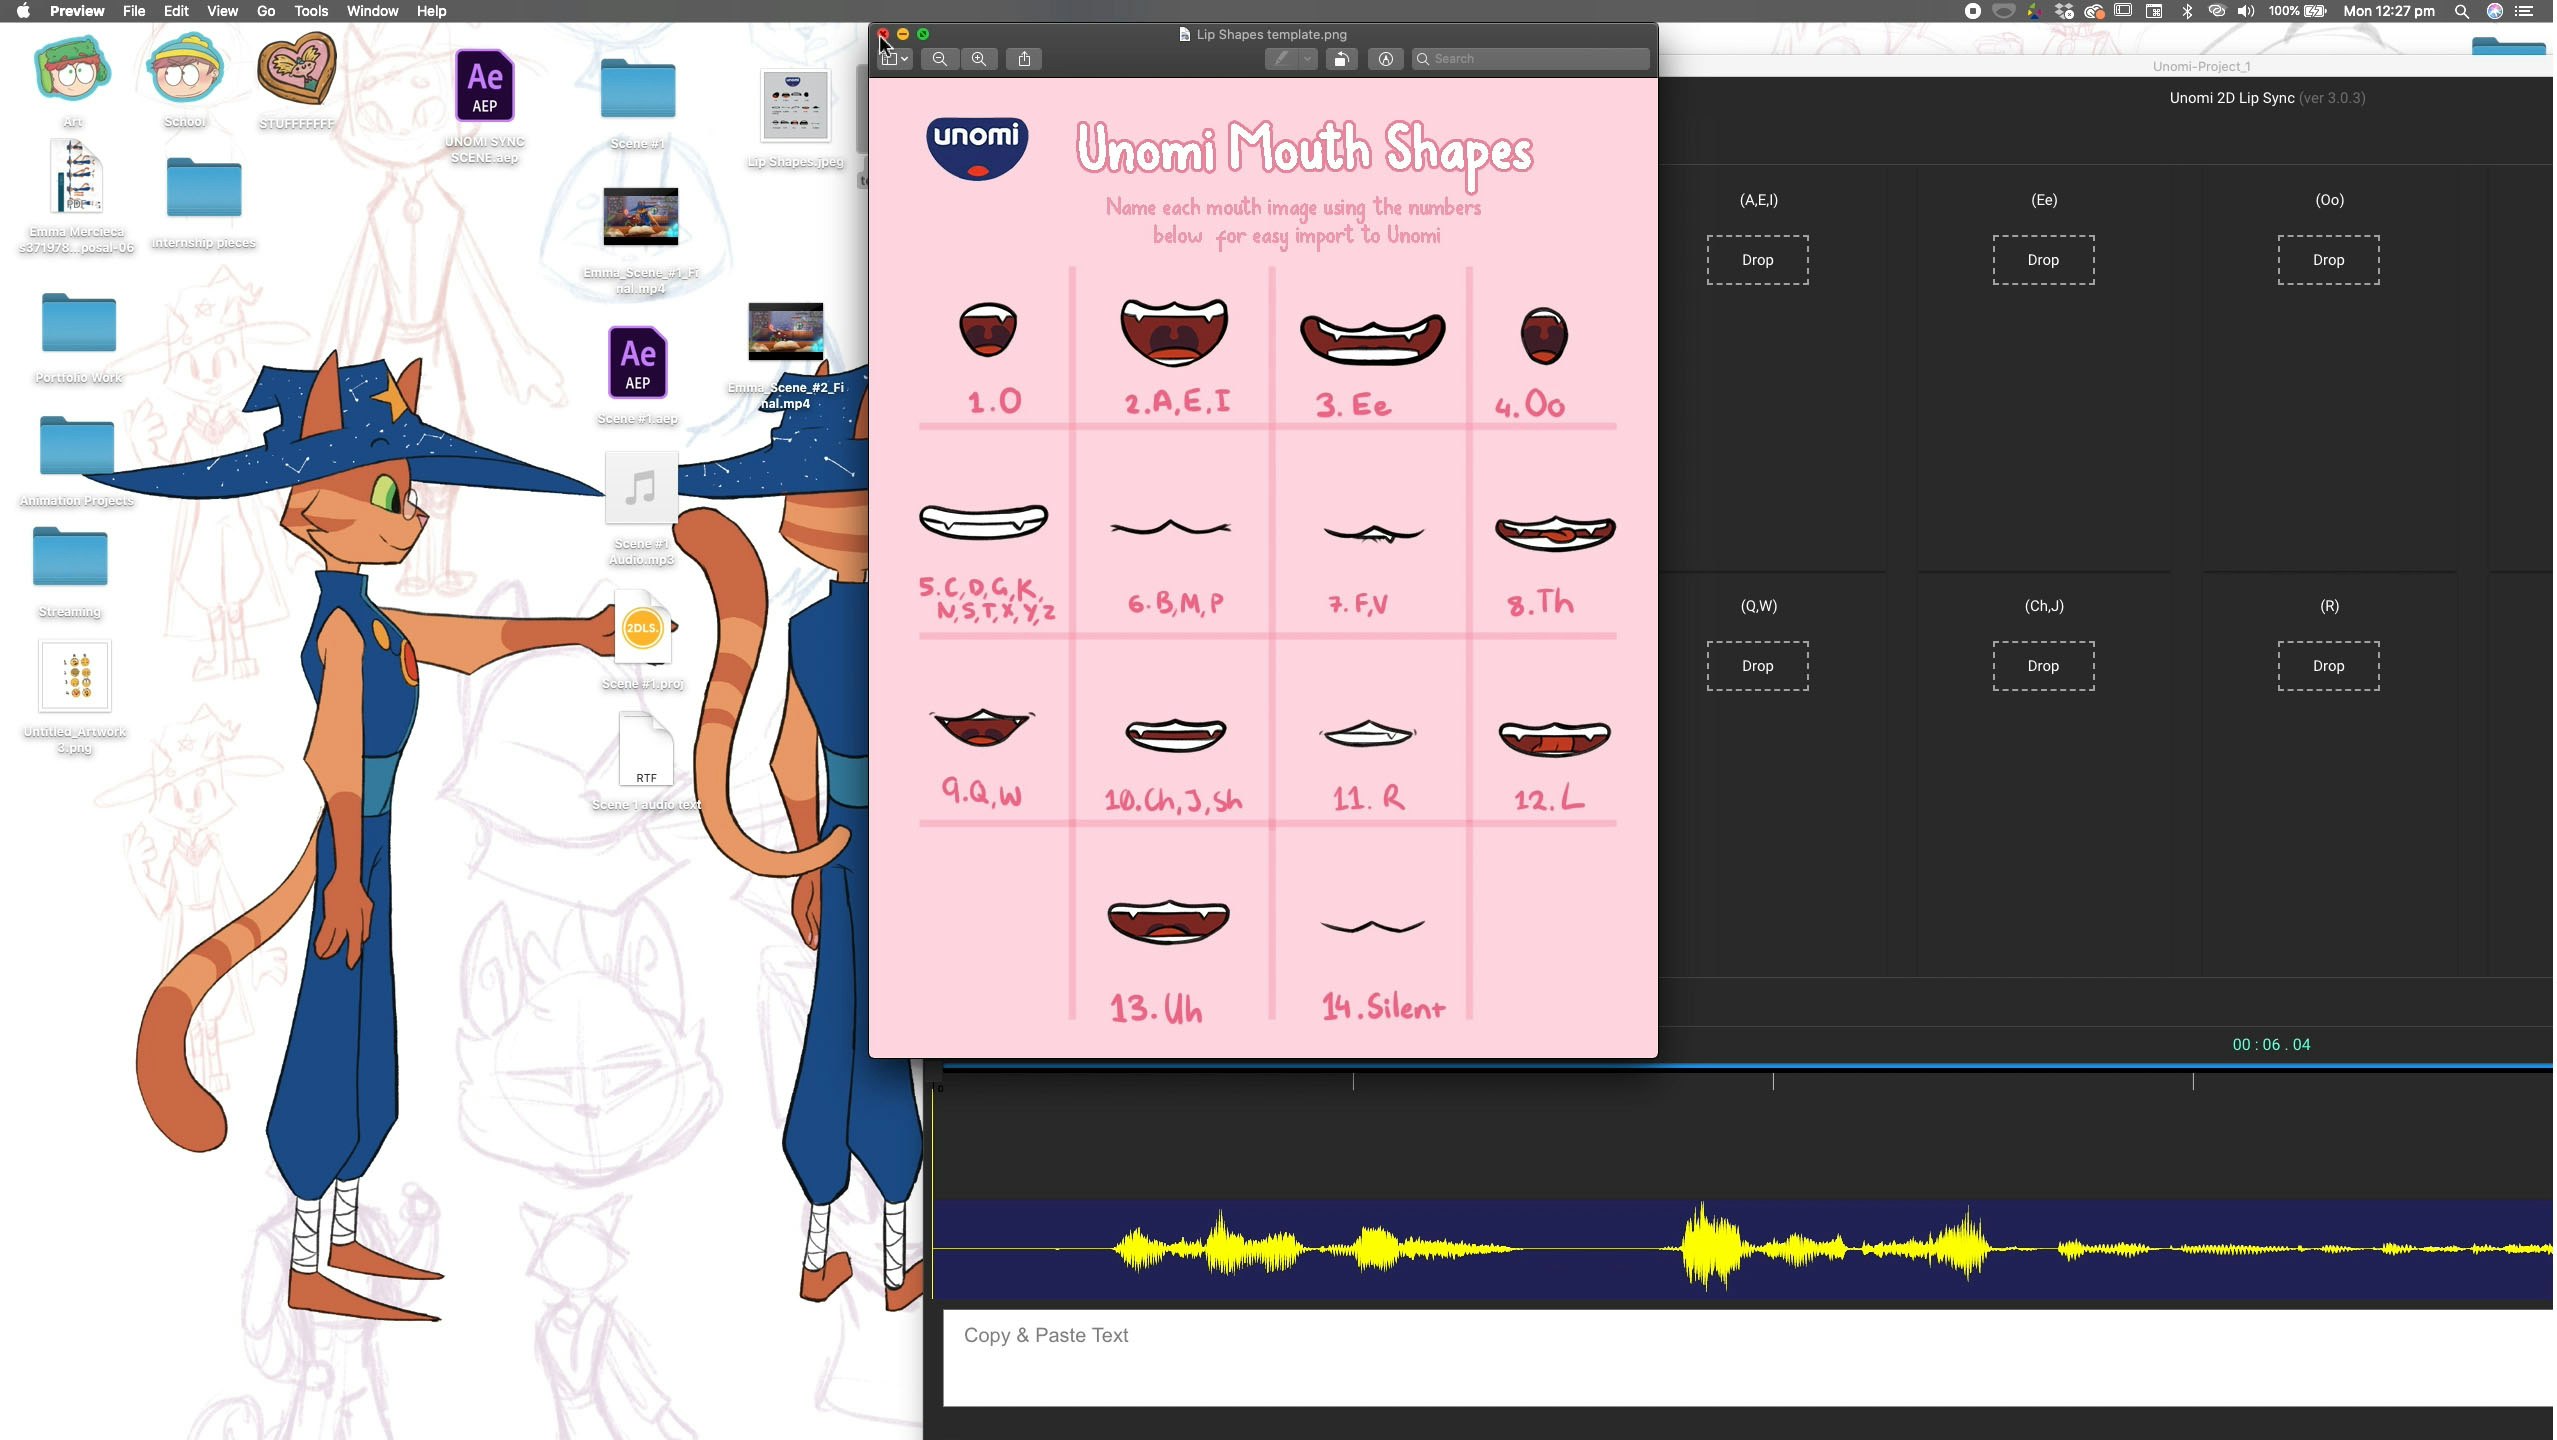Select the Highlight pen tool
This screenshot has width=2557, height=1440.
click(x=1281, y=59)
